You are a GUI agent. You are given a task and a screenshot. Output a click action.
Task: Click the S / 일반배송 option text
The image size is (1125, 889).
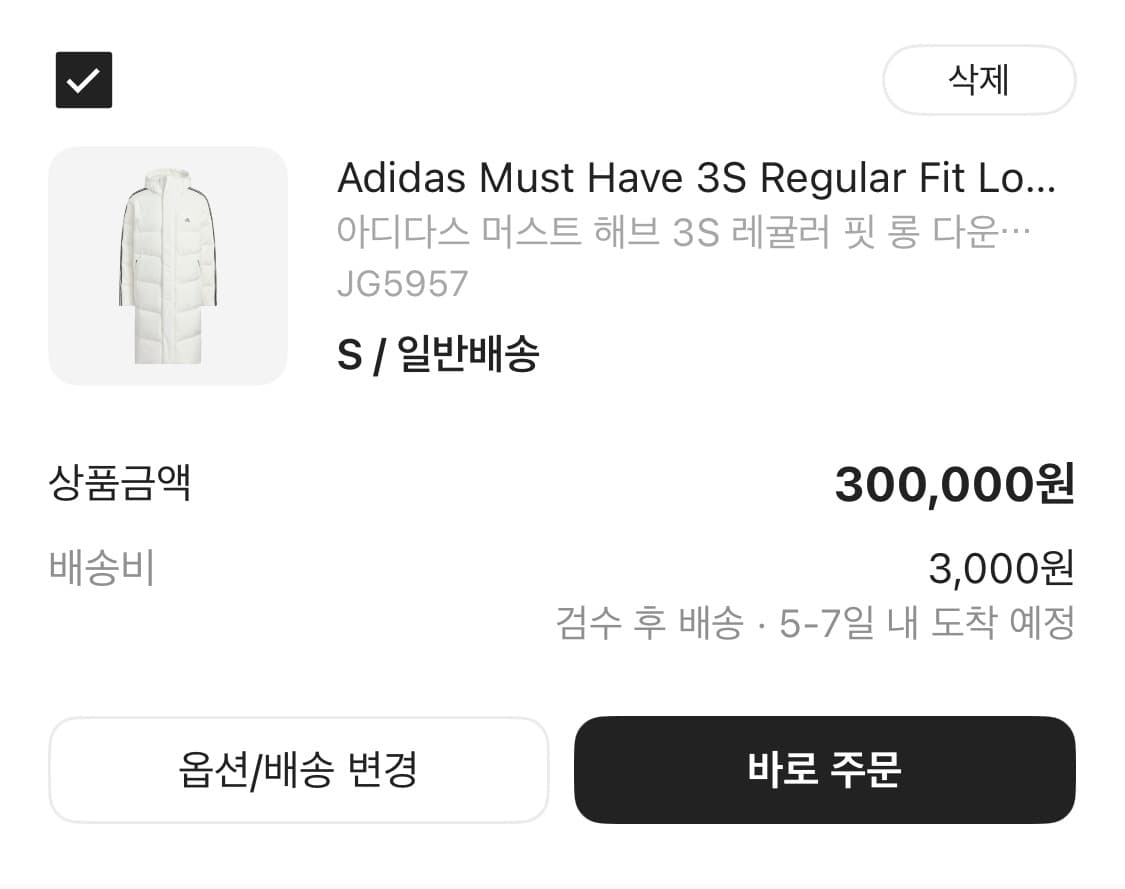pyautogui.click(x=439, y=355)
